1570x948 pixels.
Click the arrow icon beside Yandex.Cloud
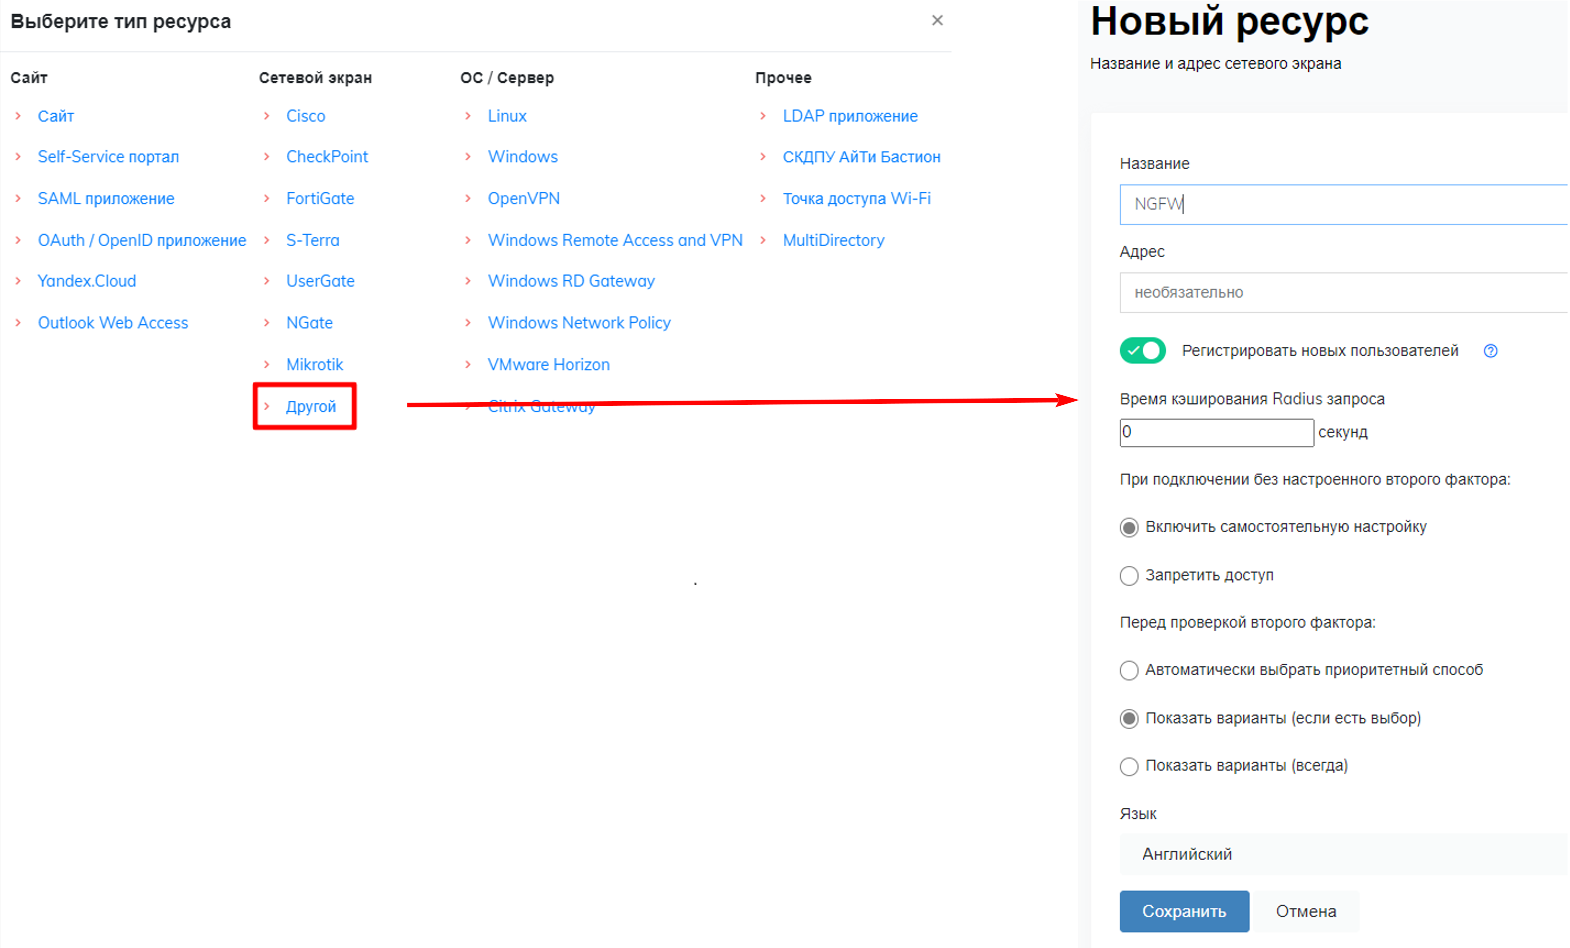(18, 282)
